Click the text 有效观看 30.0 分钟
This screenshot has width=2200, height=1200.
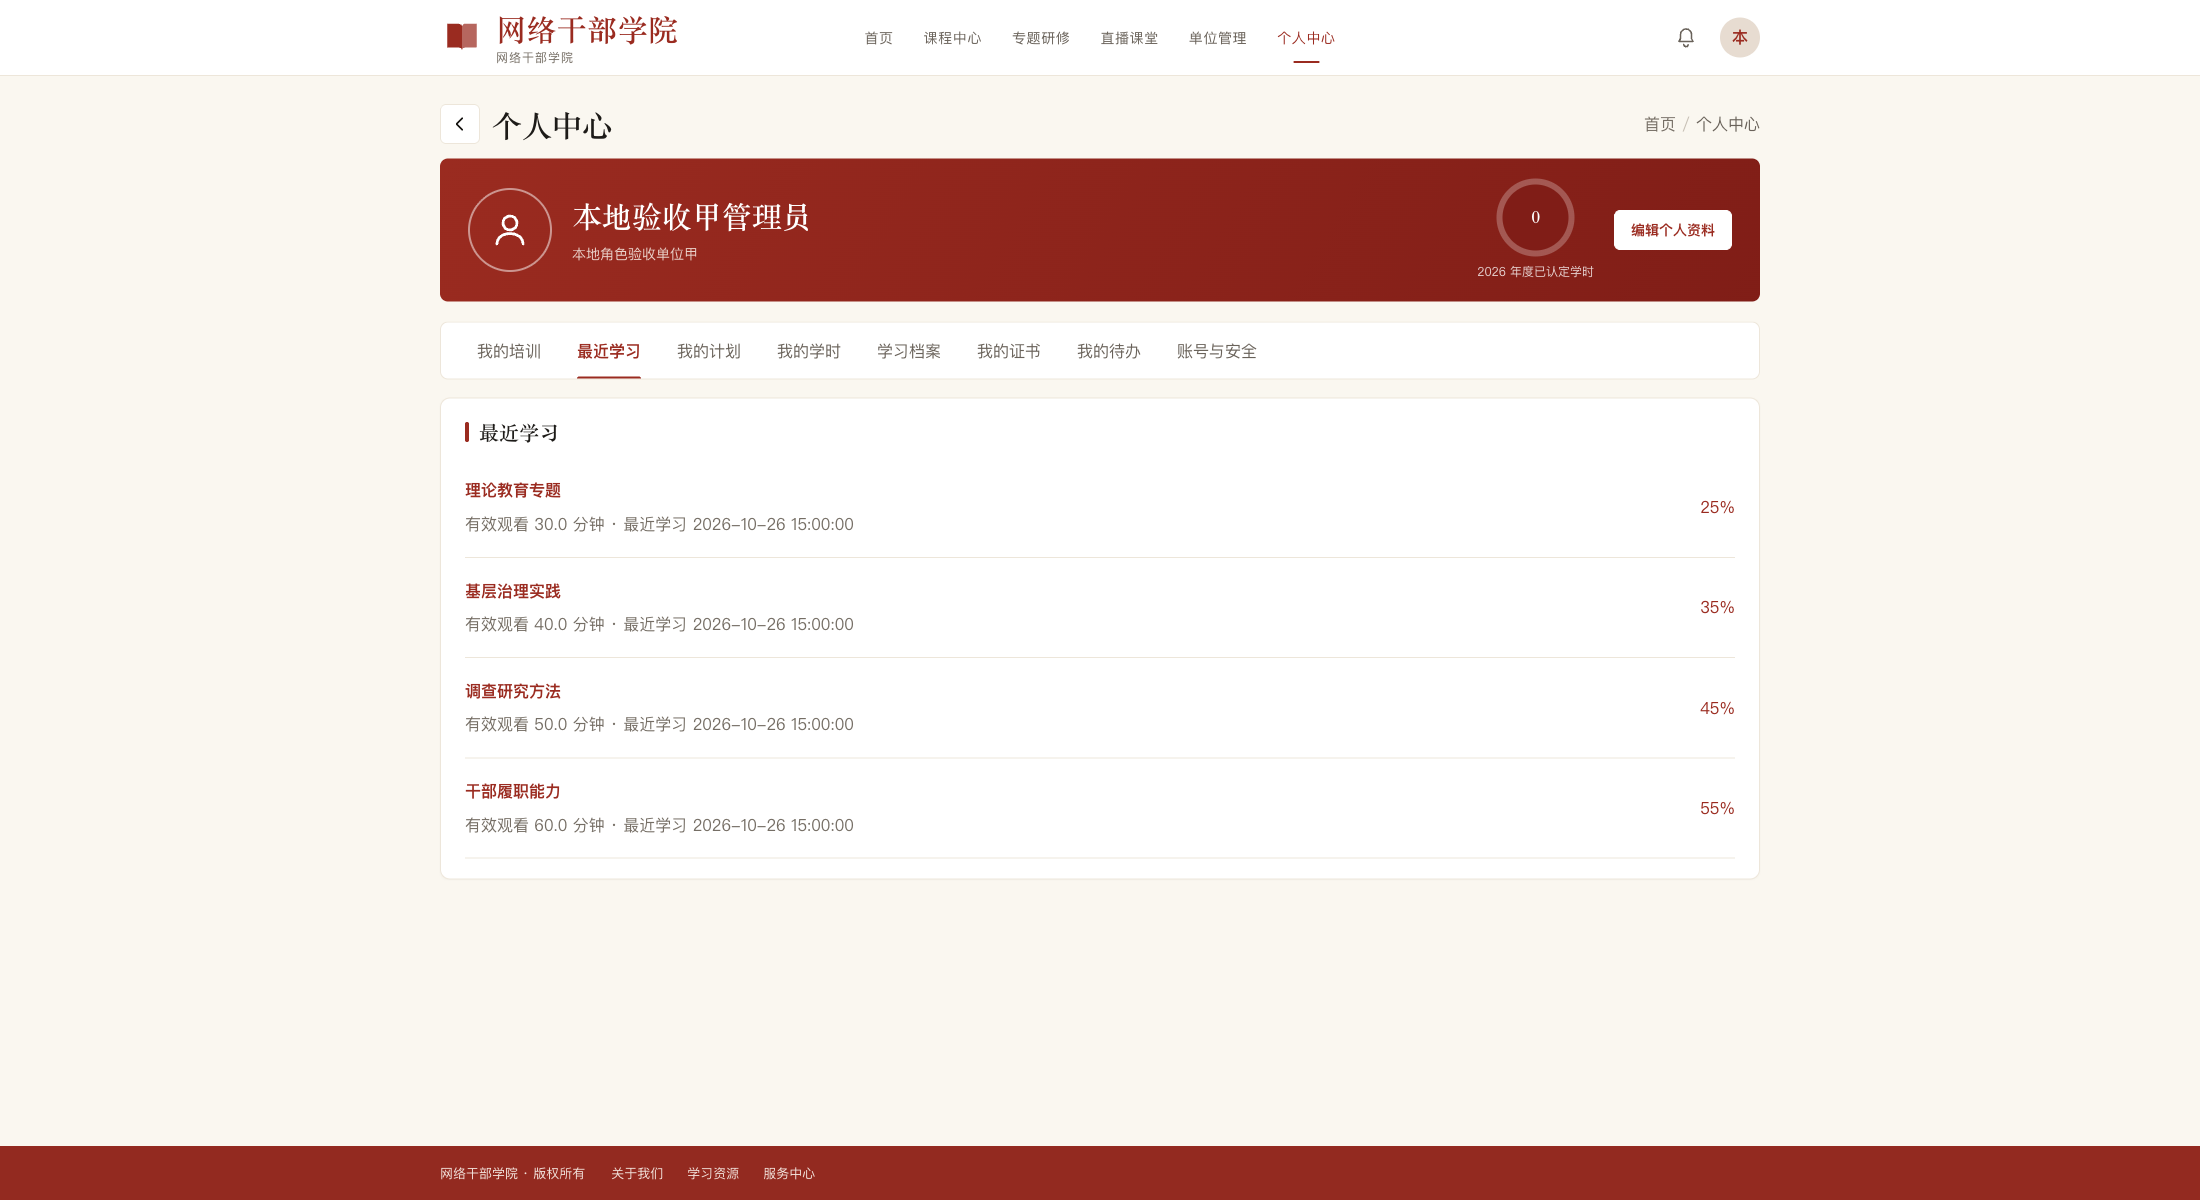click(x=535, y=524)
